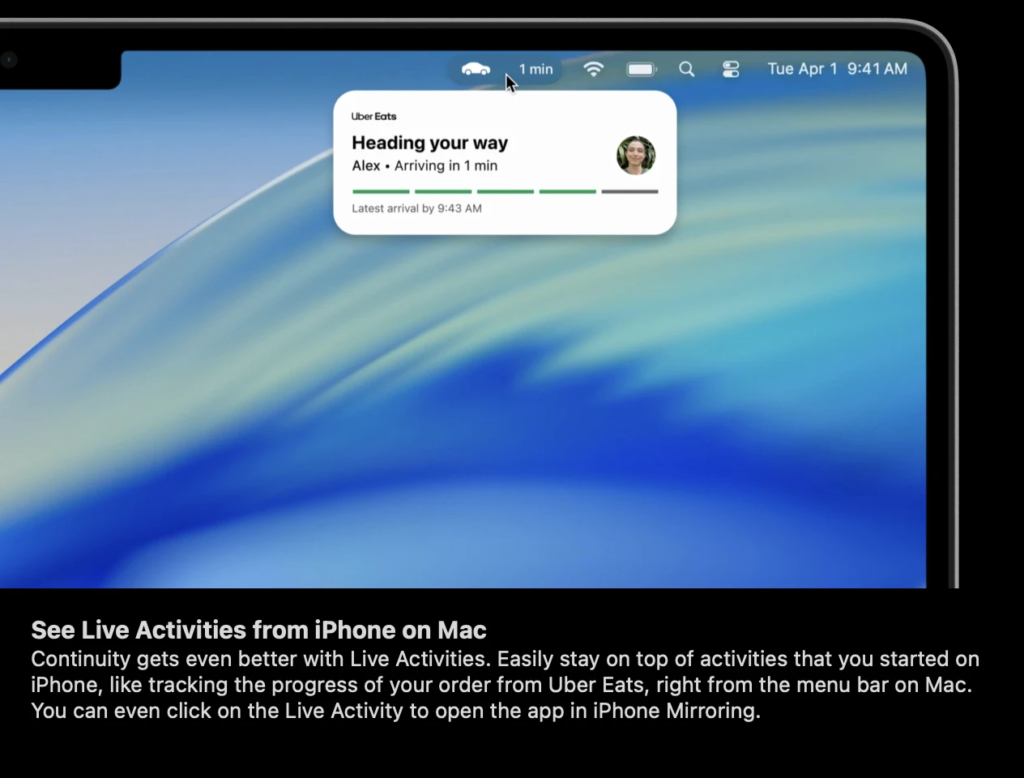Viewport: 1024px width, 778px height.
Task: Click the first green progress segment
Action: (381, 191)
